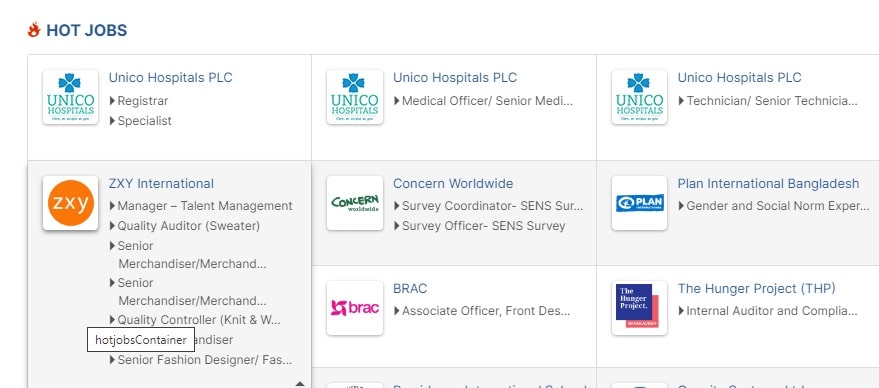Select the Quality Auditor (Sweater) job

tap(188, 226)
